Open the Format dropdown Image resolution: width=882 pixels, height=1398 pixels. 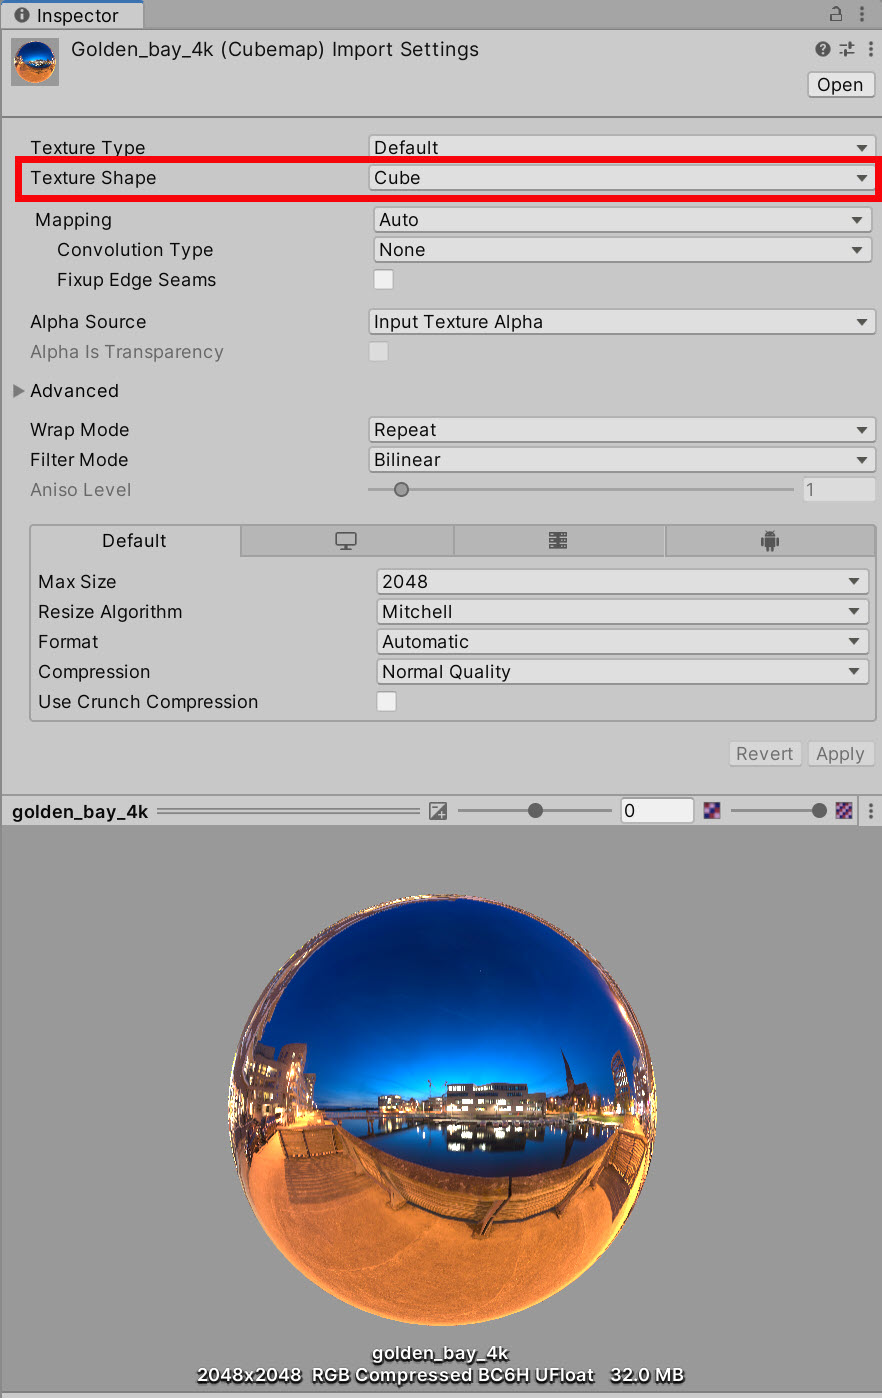[x=623, y=642]
